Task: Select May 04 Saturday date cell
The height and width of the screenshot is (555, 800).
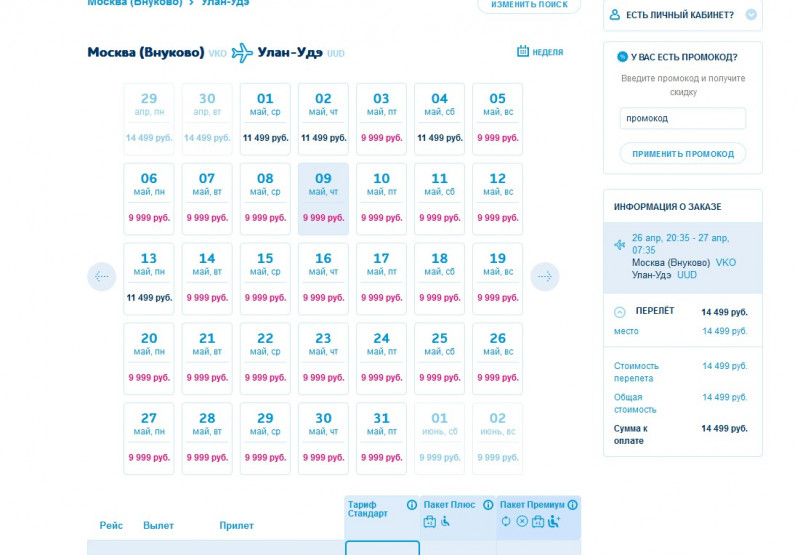Action: (440, 119)
